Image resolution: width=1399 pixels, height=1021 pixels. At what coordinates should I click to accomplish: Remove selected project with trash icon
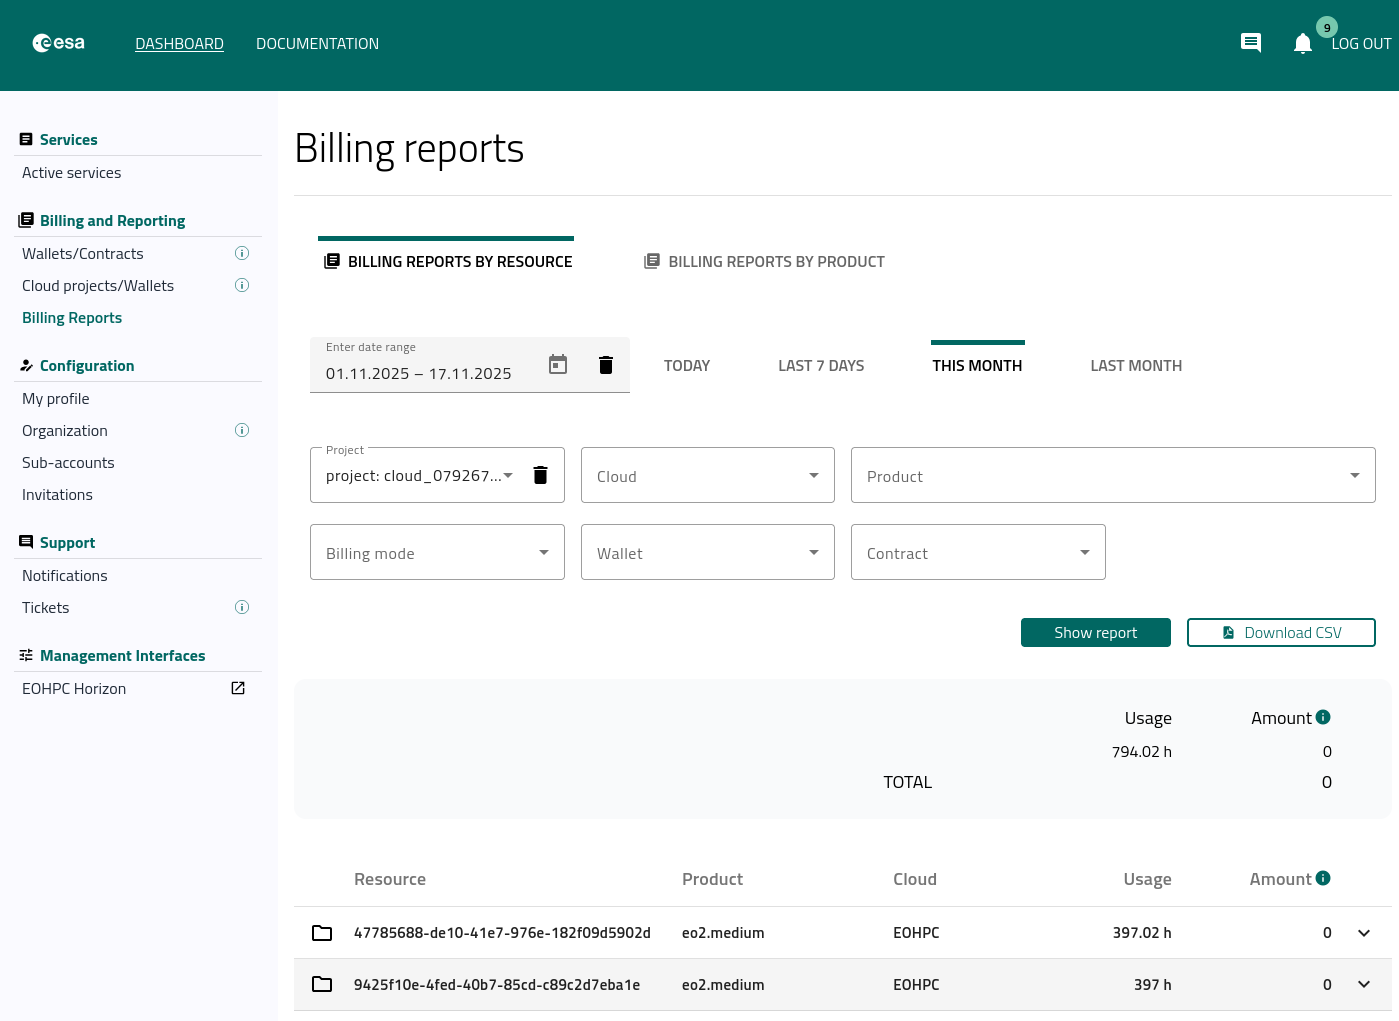pyautogui.click(x=540, y=475)
